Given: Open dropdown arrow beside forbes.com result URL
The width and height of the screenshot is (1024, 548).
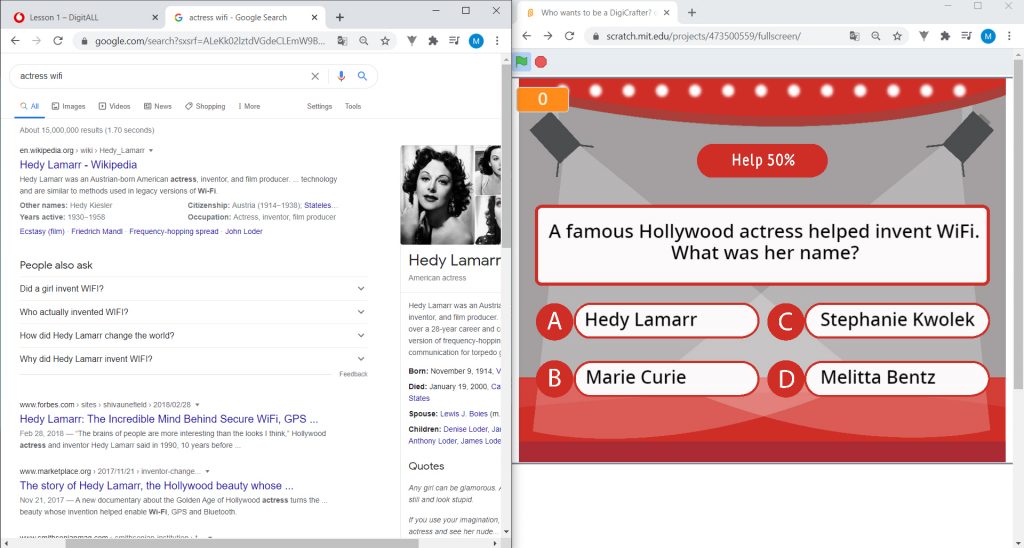Looking at the screenshot, I should 197,405.
